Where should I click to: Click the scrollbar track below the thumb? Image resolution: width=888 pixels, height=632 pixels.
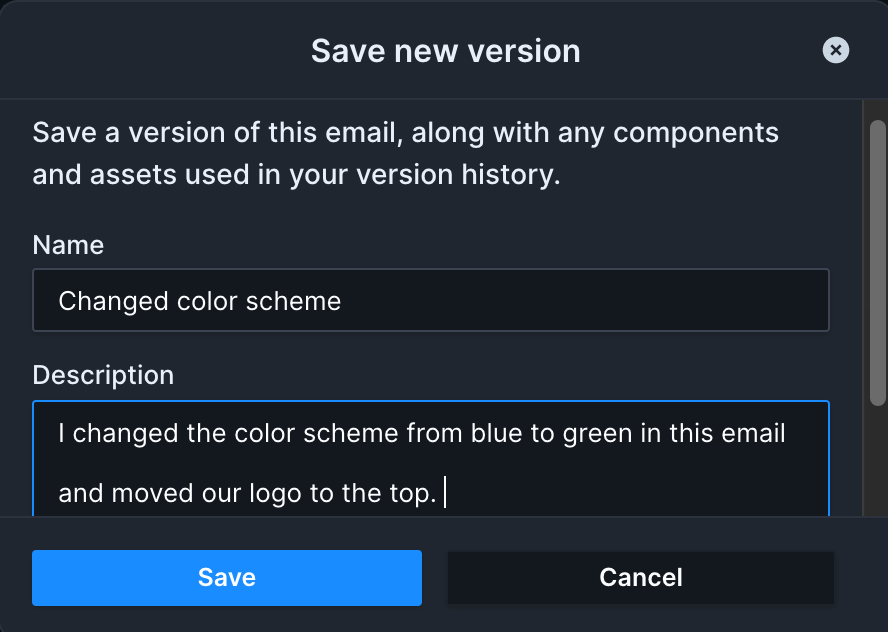click(878, 462)
